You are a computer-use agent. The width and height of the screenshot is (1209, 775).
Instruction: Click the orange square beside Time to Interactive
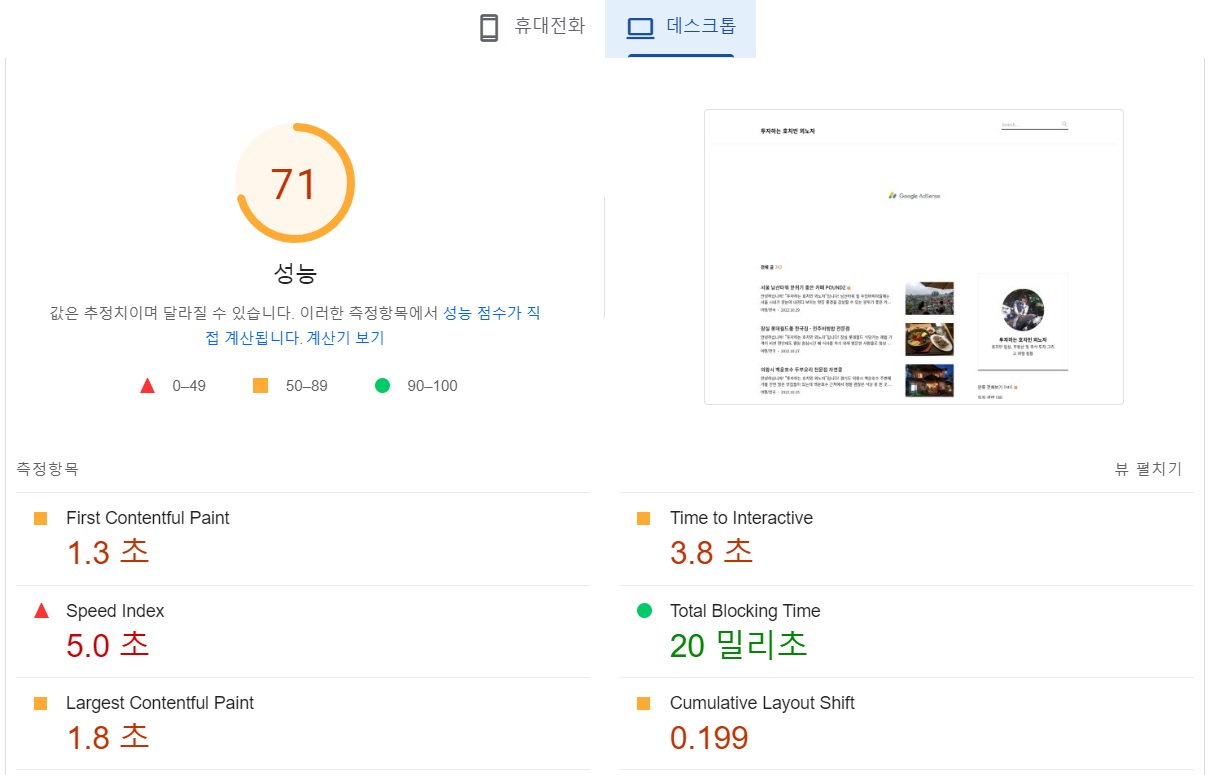point(646,518)
